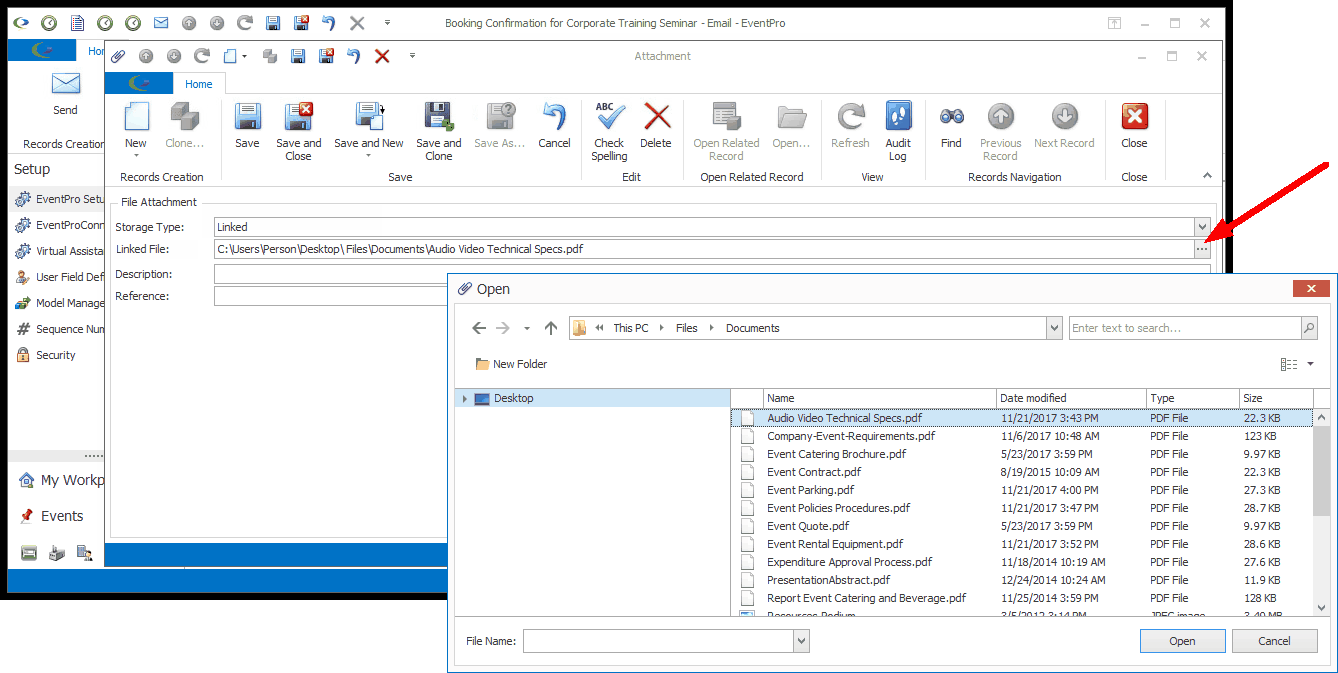Click the Delete red X ribbon icon
This screenshot has height=673, width=1338.
[x=656, y=116]
